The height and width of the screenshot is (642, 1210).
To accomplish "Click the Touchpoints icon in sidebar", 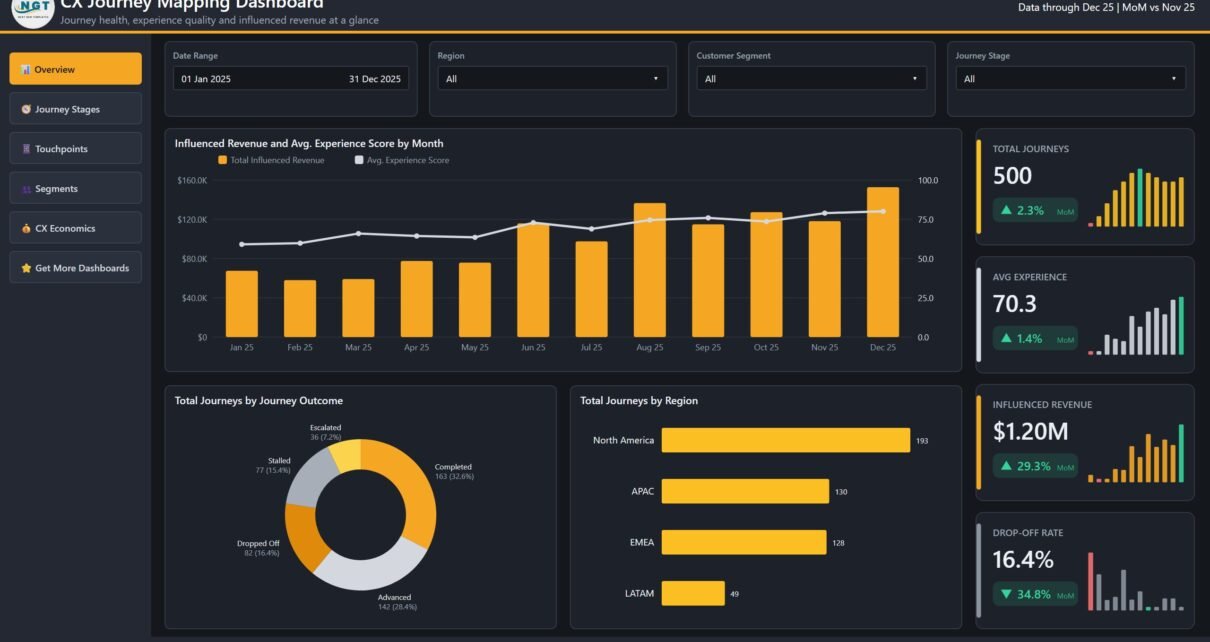I will (26, 149).
